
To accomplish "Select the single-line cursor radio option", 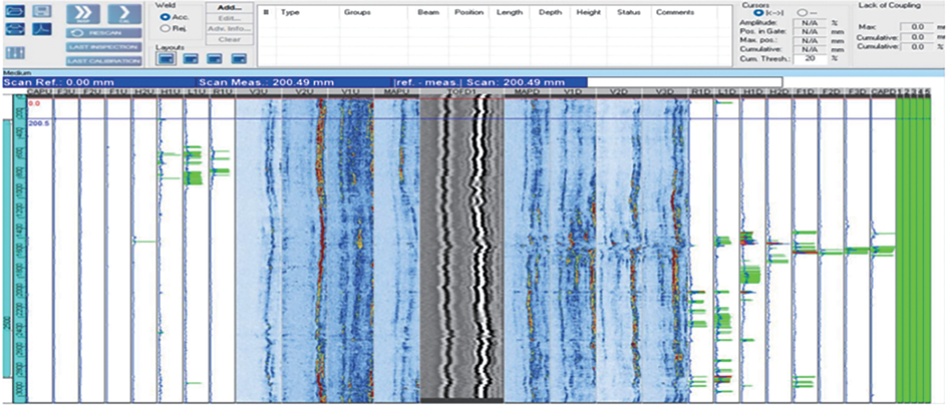I will coord(802,13).
